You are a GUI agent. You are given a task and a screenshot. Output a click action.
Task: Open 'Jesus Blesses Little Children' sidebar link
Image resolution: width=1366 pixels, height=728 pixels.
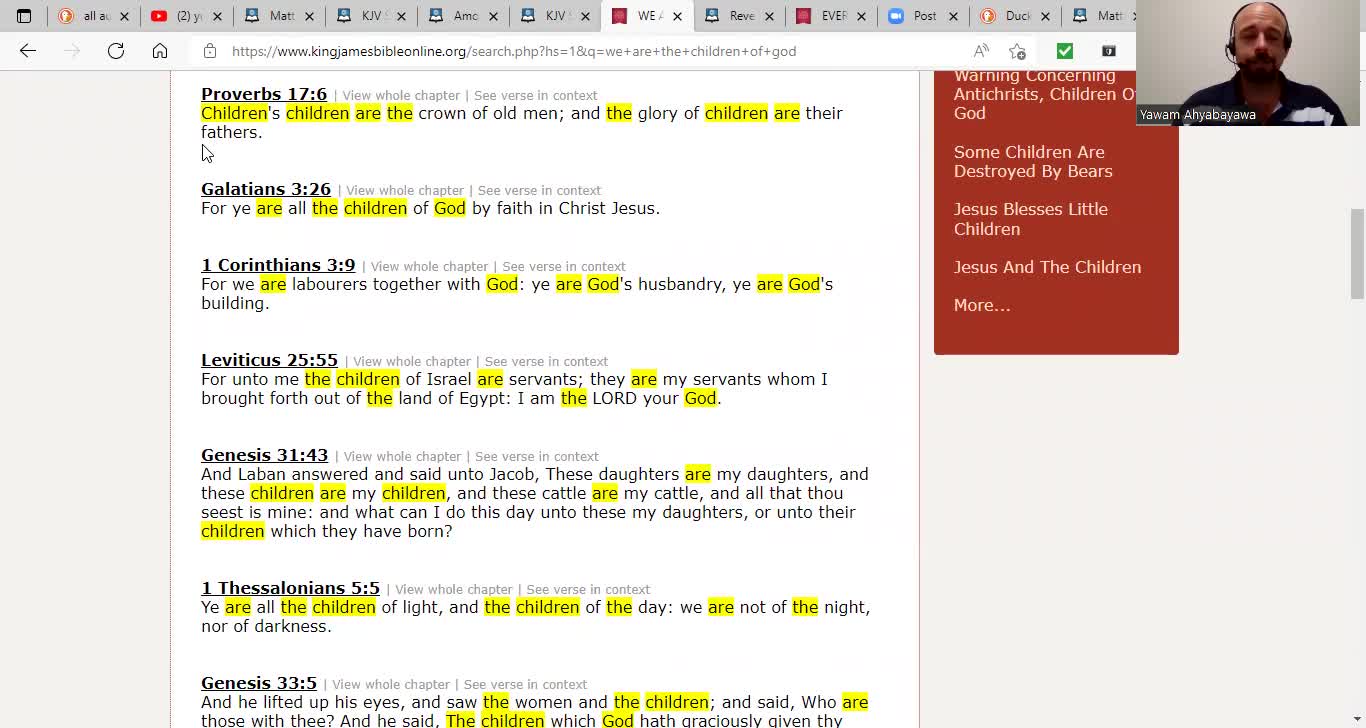tap(1031, 219)
